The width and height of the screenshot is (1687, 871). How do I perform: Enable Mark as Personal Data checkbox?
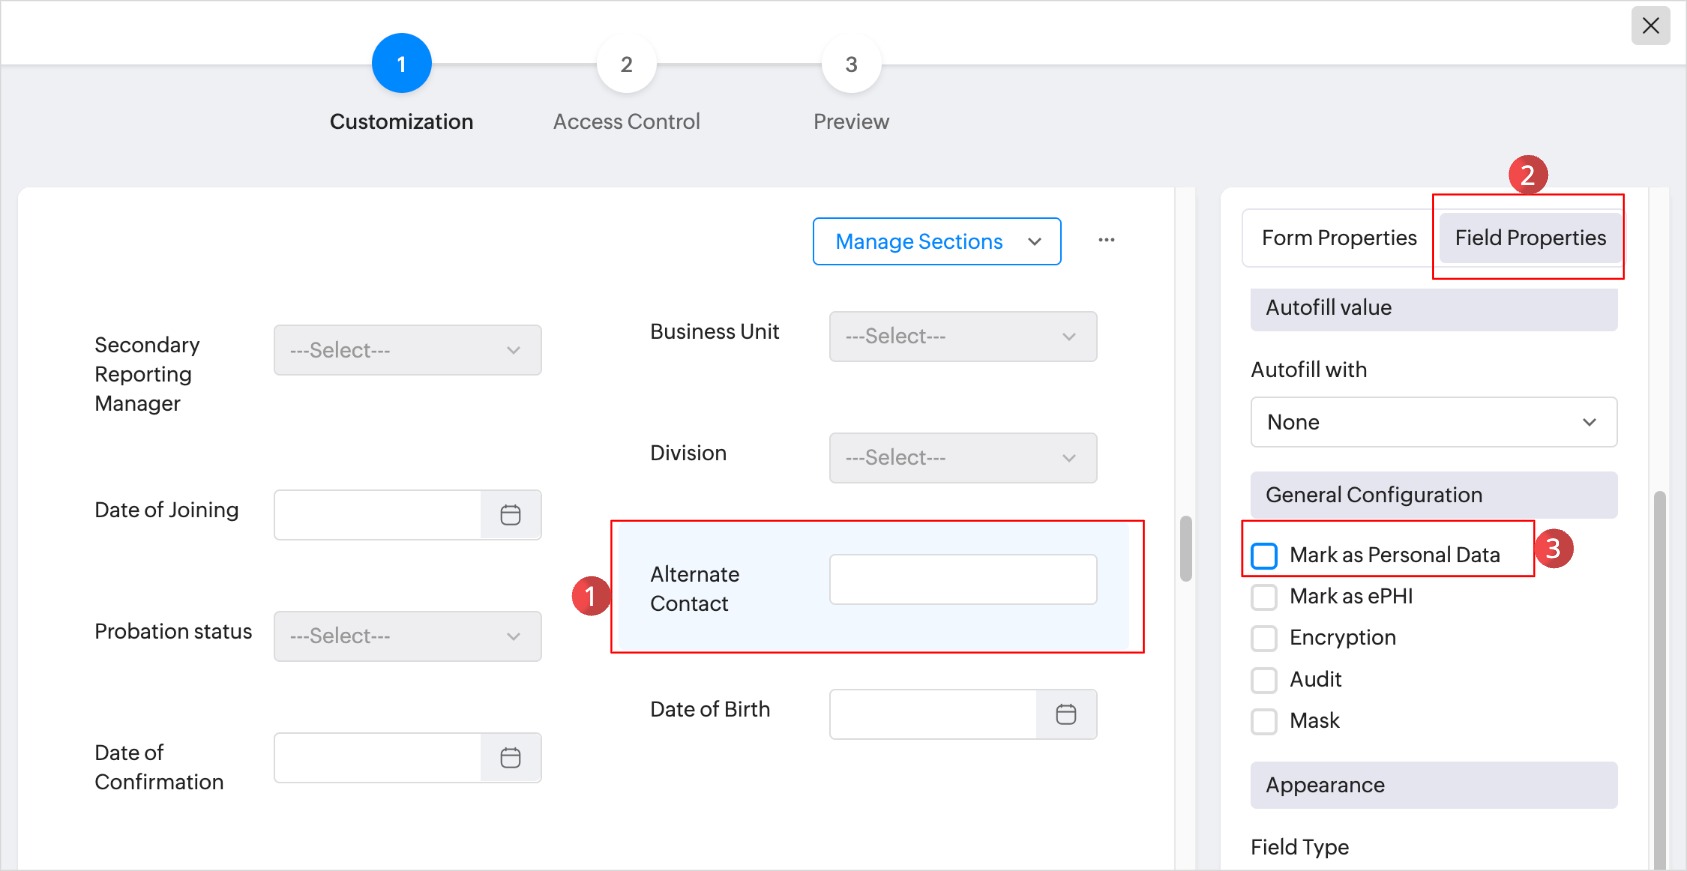[x=1264, y=556]
